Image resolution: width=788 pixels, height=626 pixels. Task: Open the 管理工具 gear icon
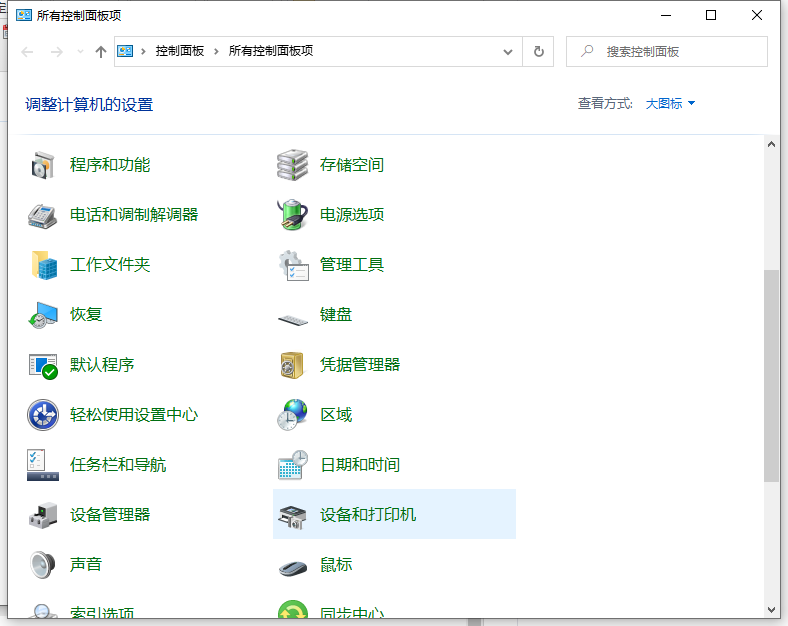coord(292,265)
